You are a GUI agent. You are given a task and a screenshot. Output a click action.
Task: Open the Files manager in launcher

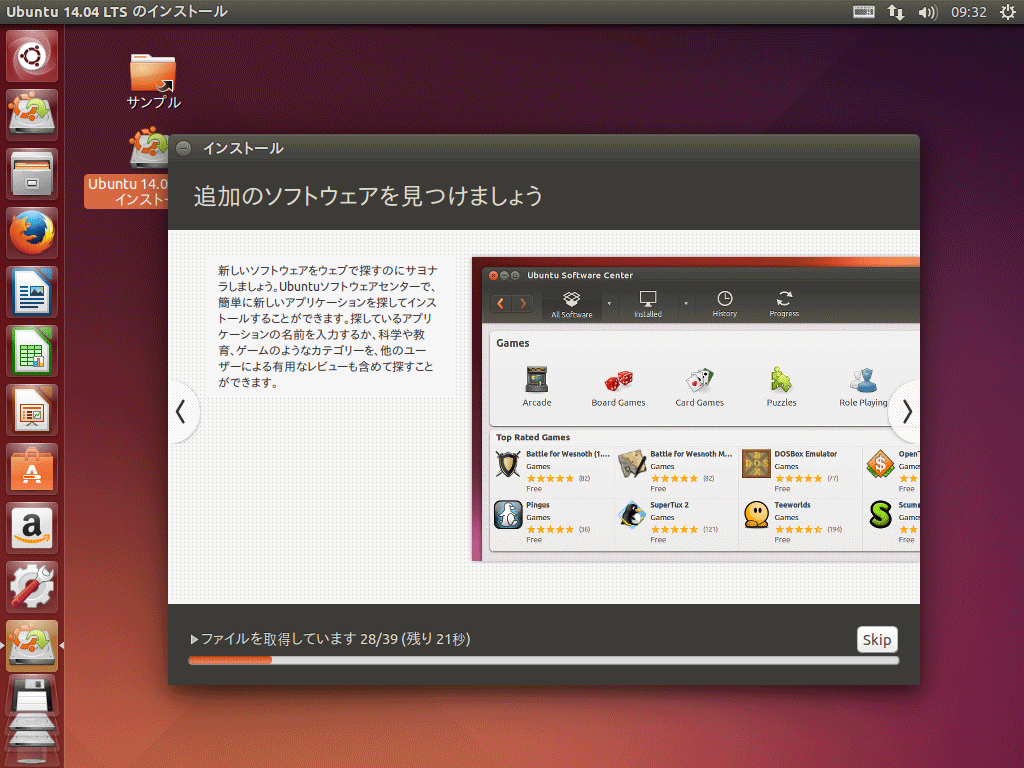tap(31, 174)
